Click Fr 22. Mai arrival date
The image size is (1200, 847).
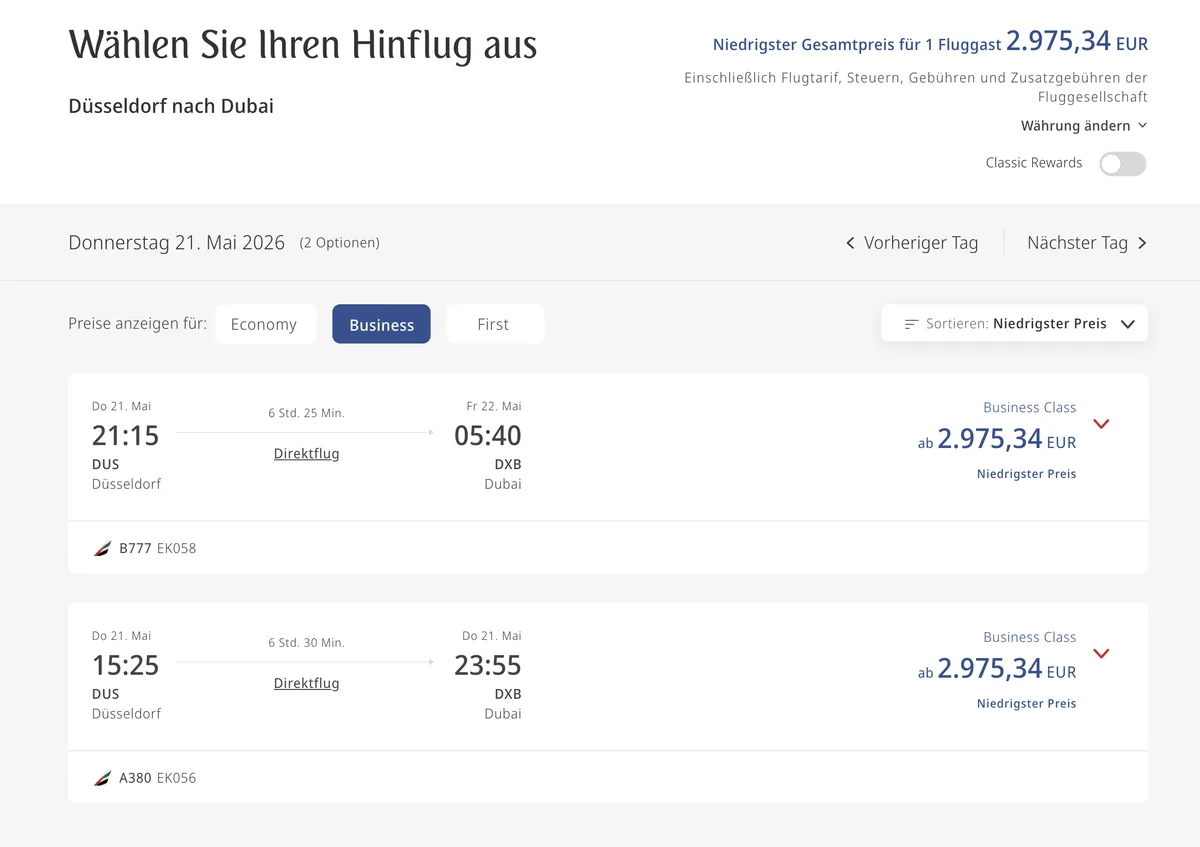pyautogui.click(x=494, y=406)
